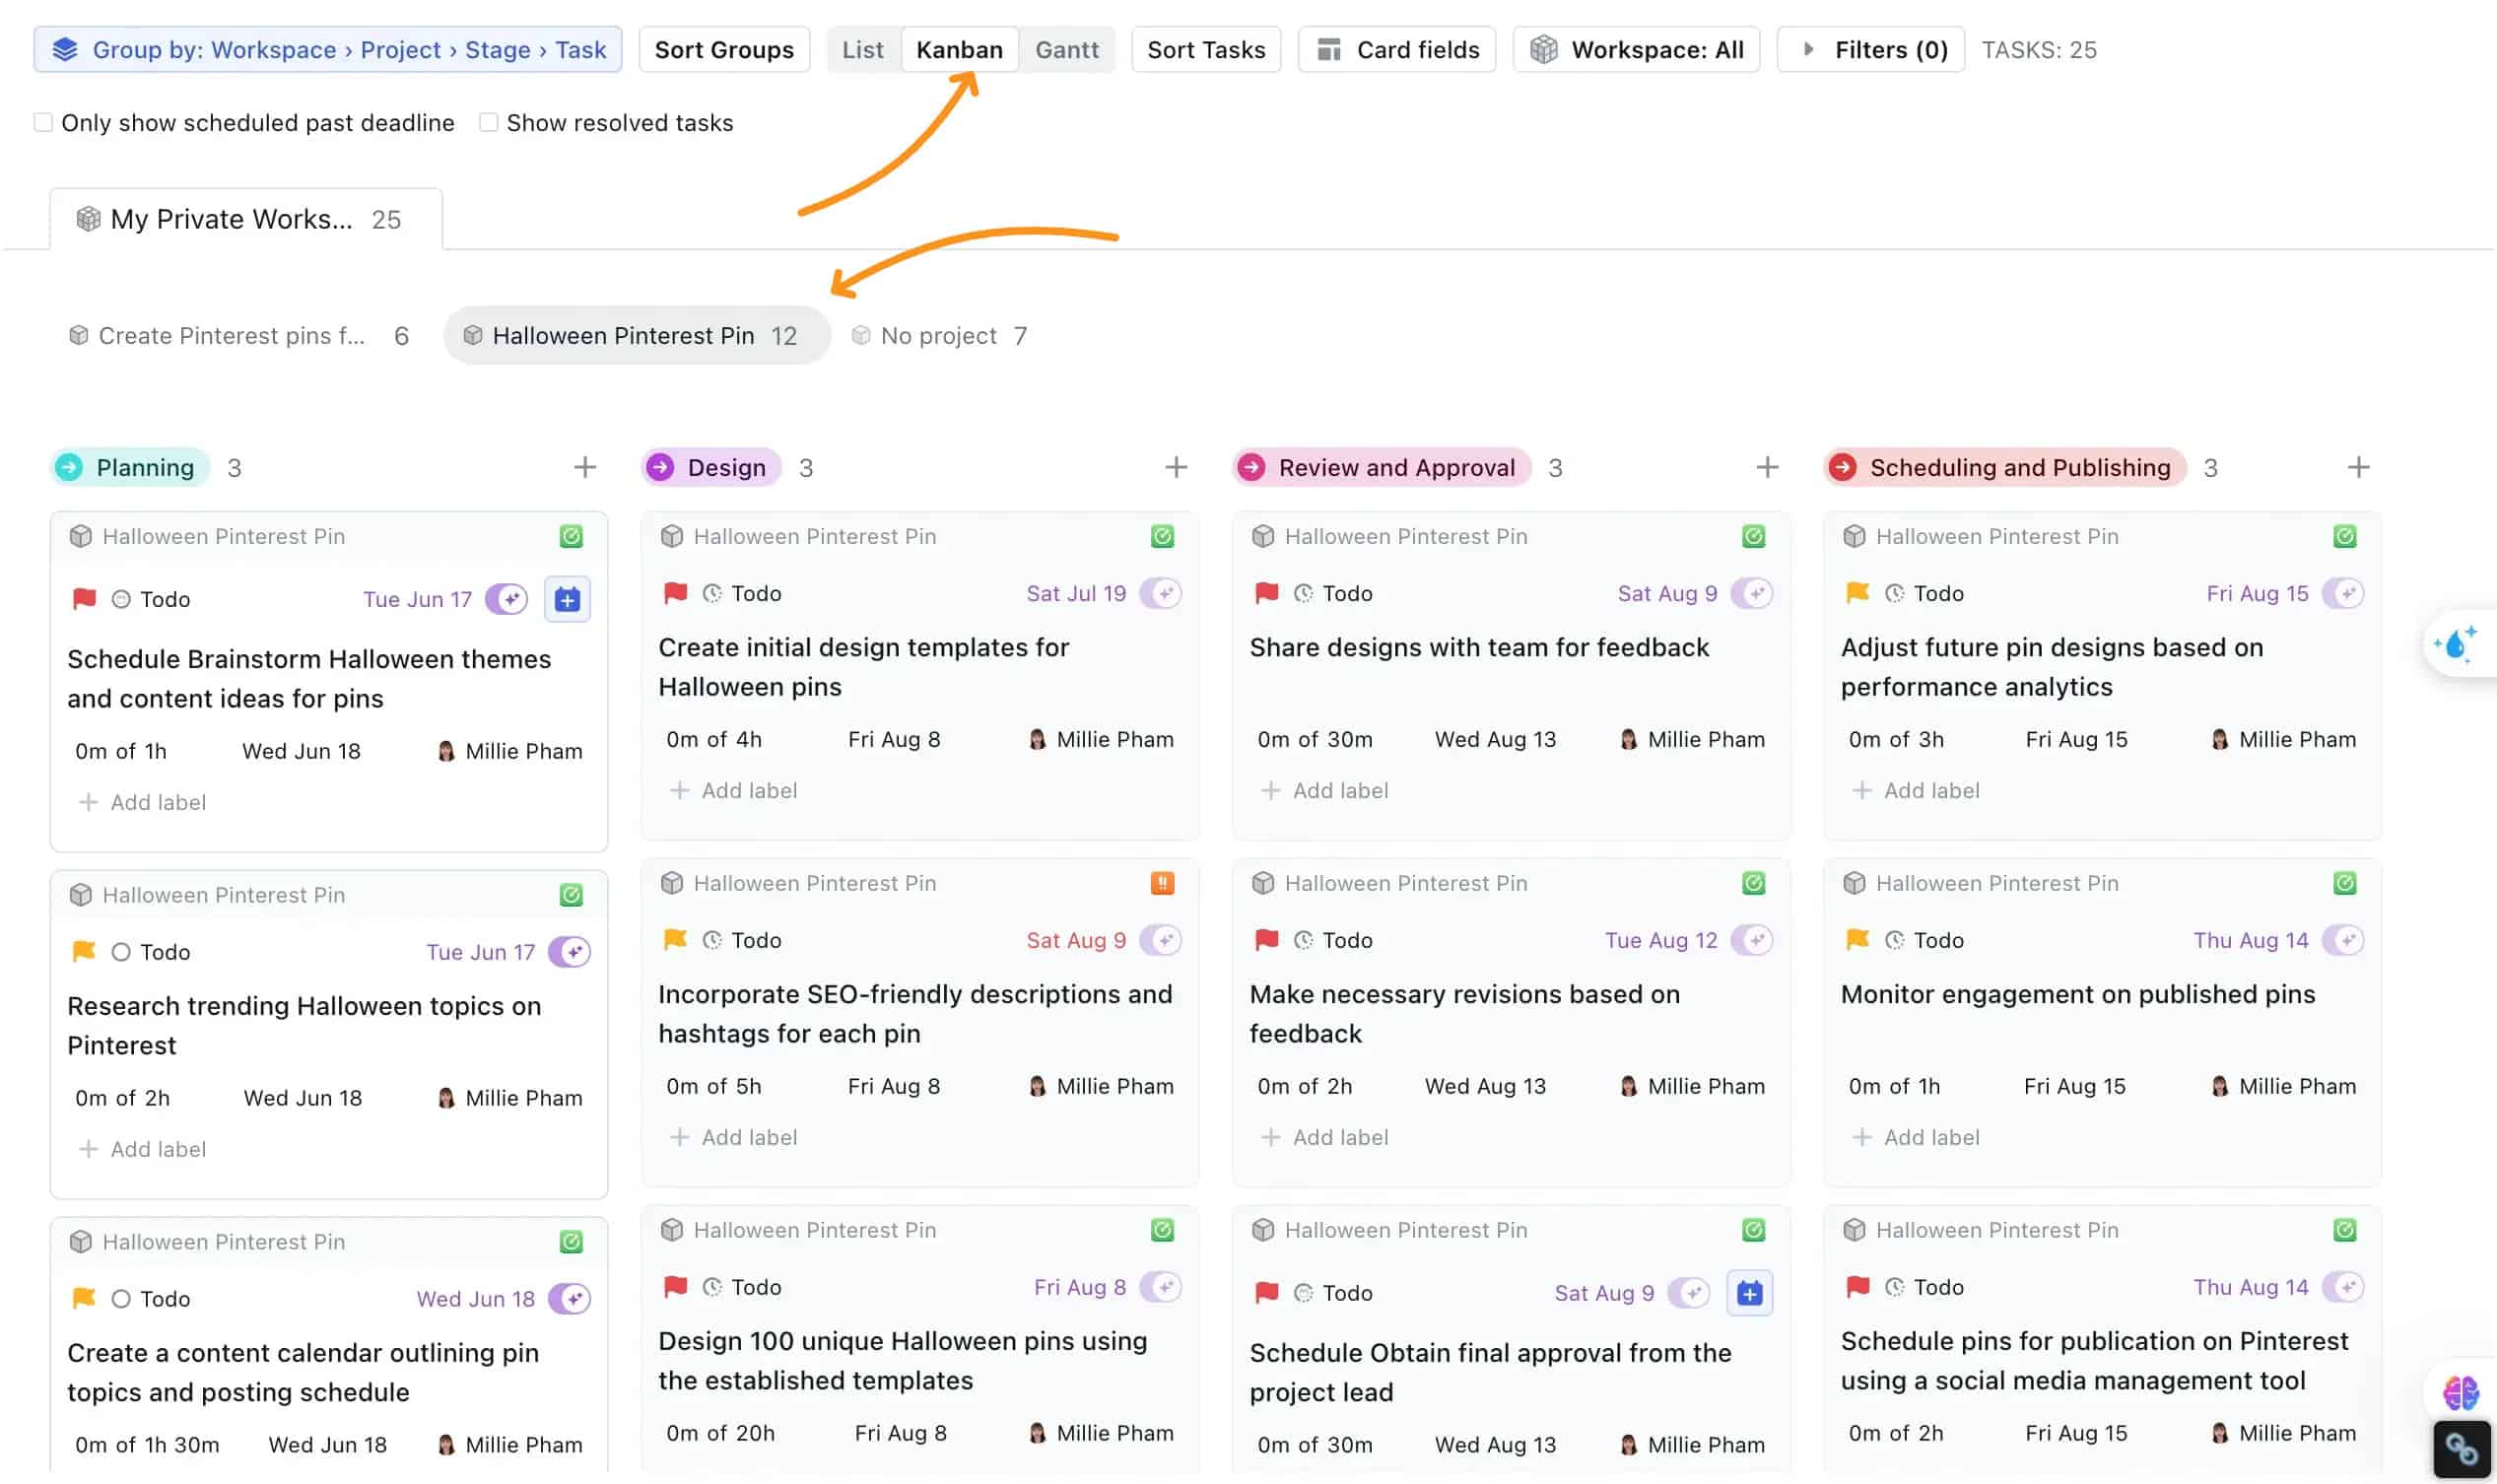Screen dimensions: 2497x1484
Task: Click calendar icon on Obtain final approval card
Action: coord(1749,1293)
